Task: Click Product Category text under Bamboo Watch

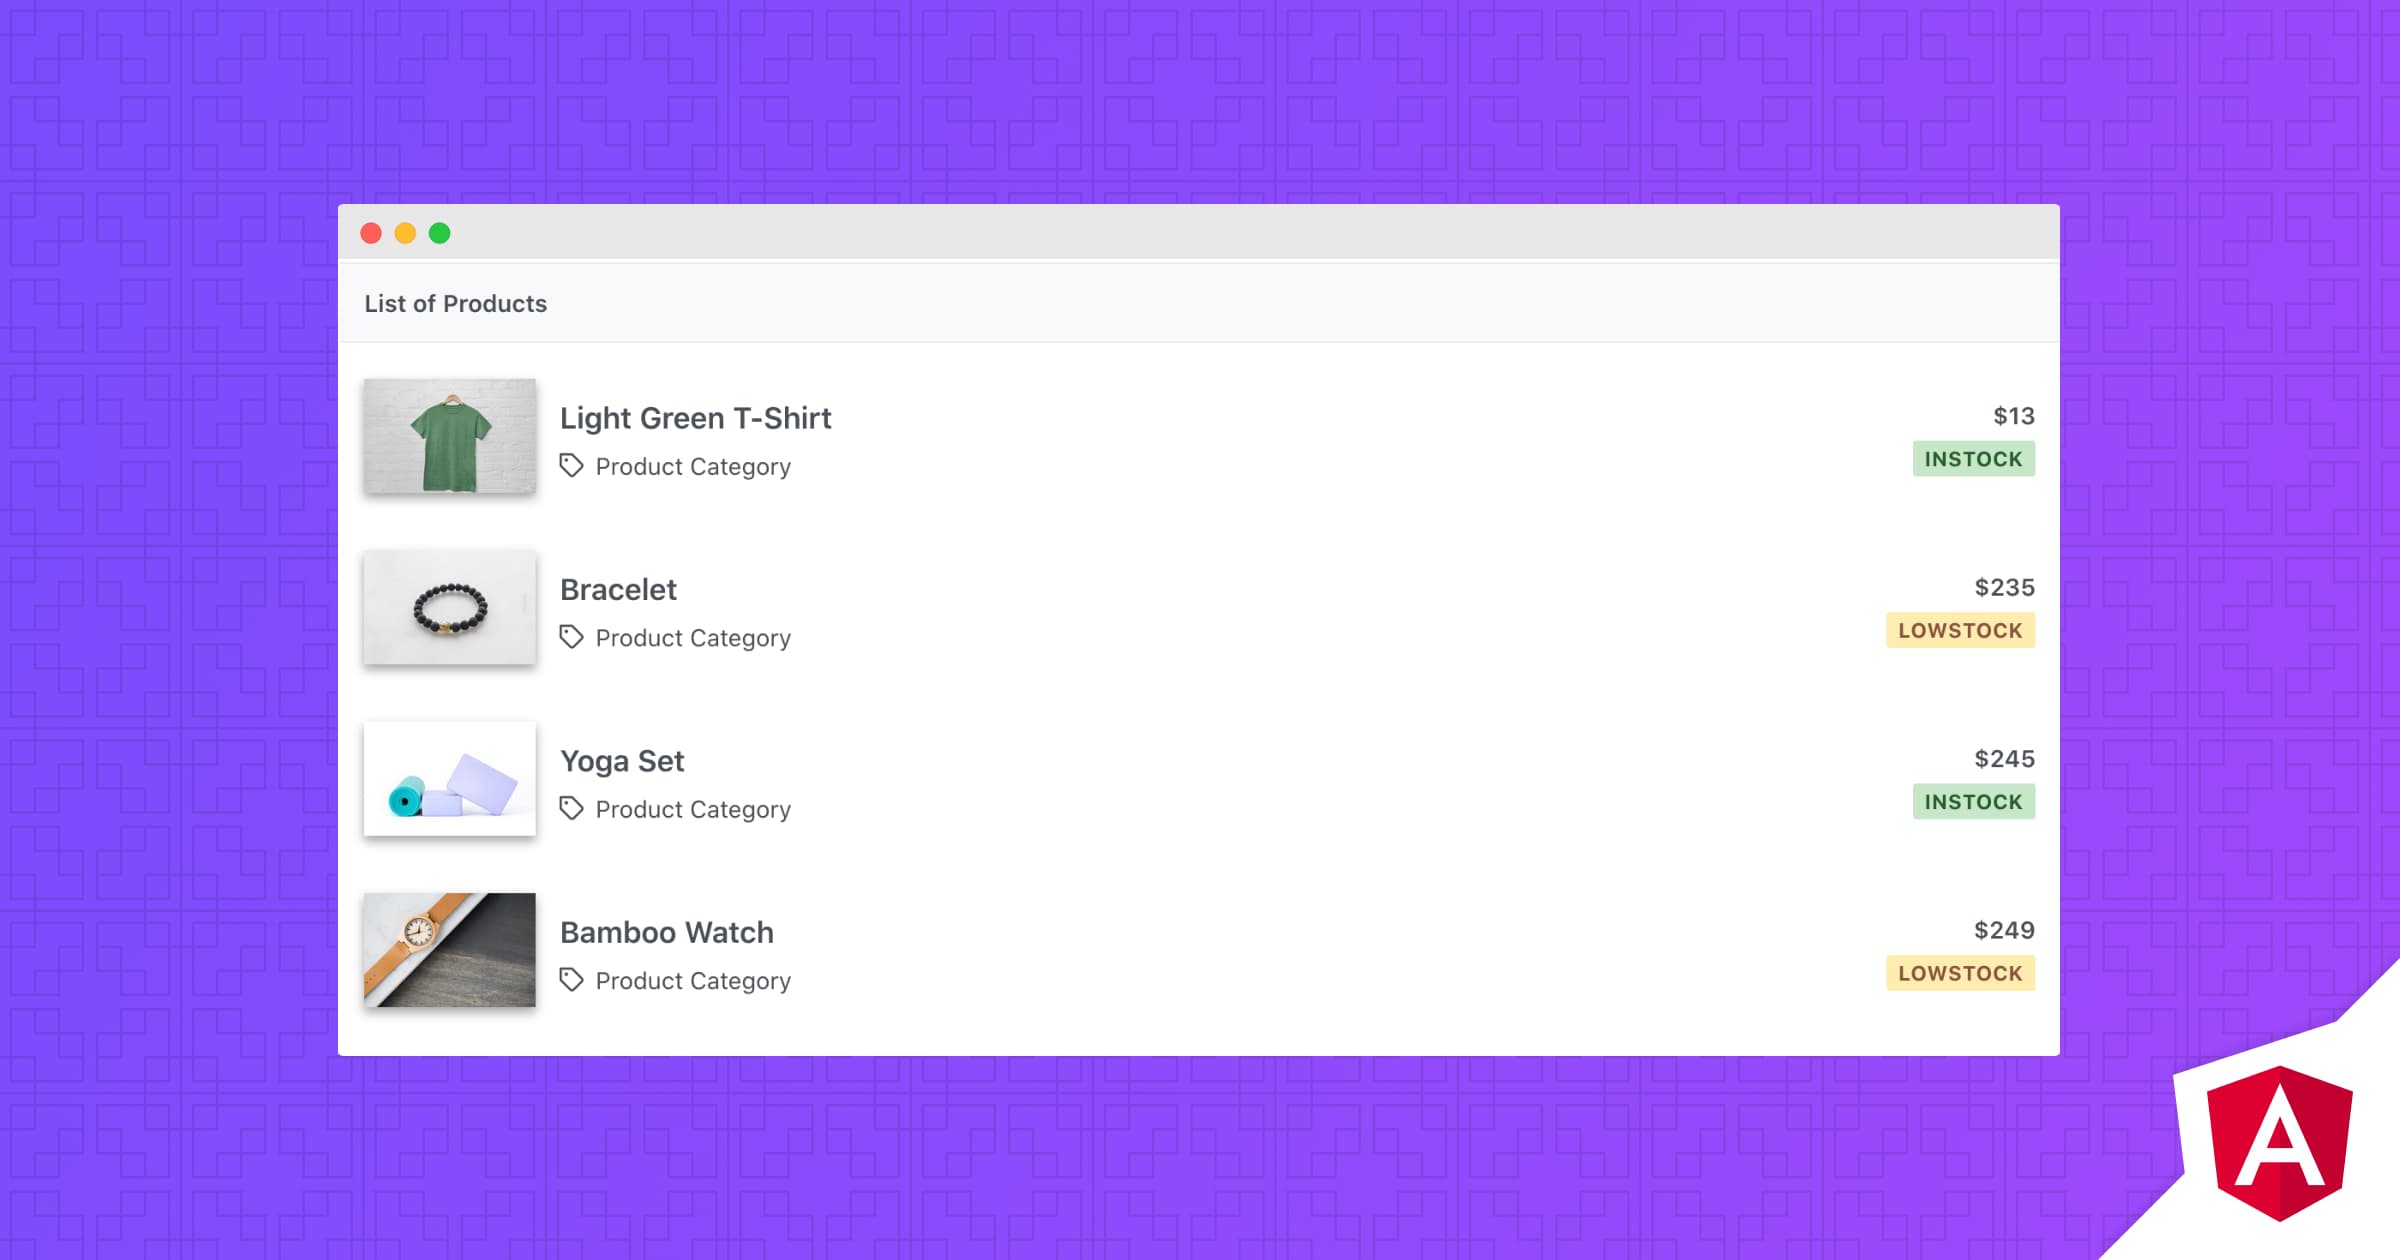Action: click(x=693, y=981)
